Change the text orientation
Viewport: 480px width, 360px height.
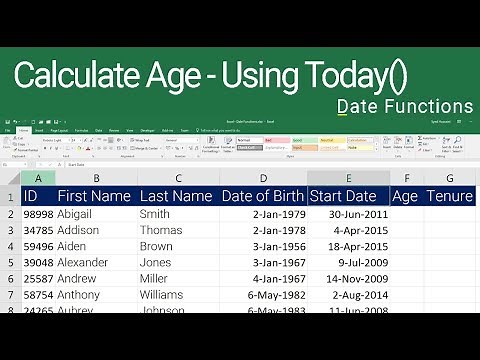[119, 140]
